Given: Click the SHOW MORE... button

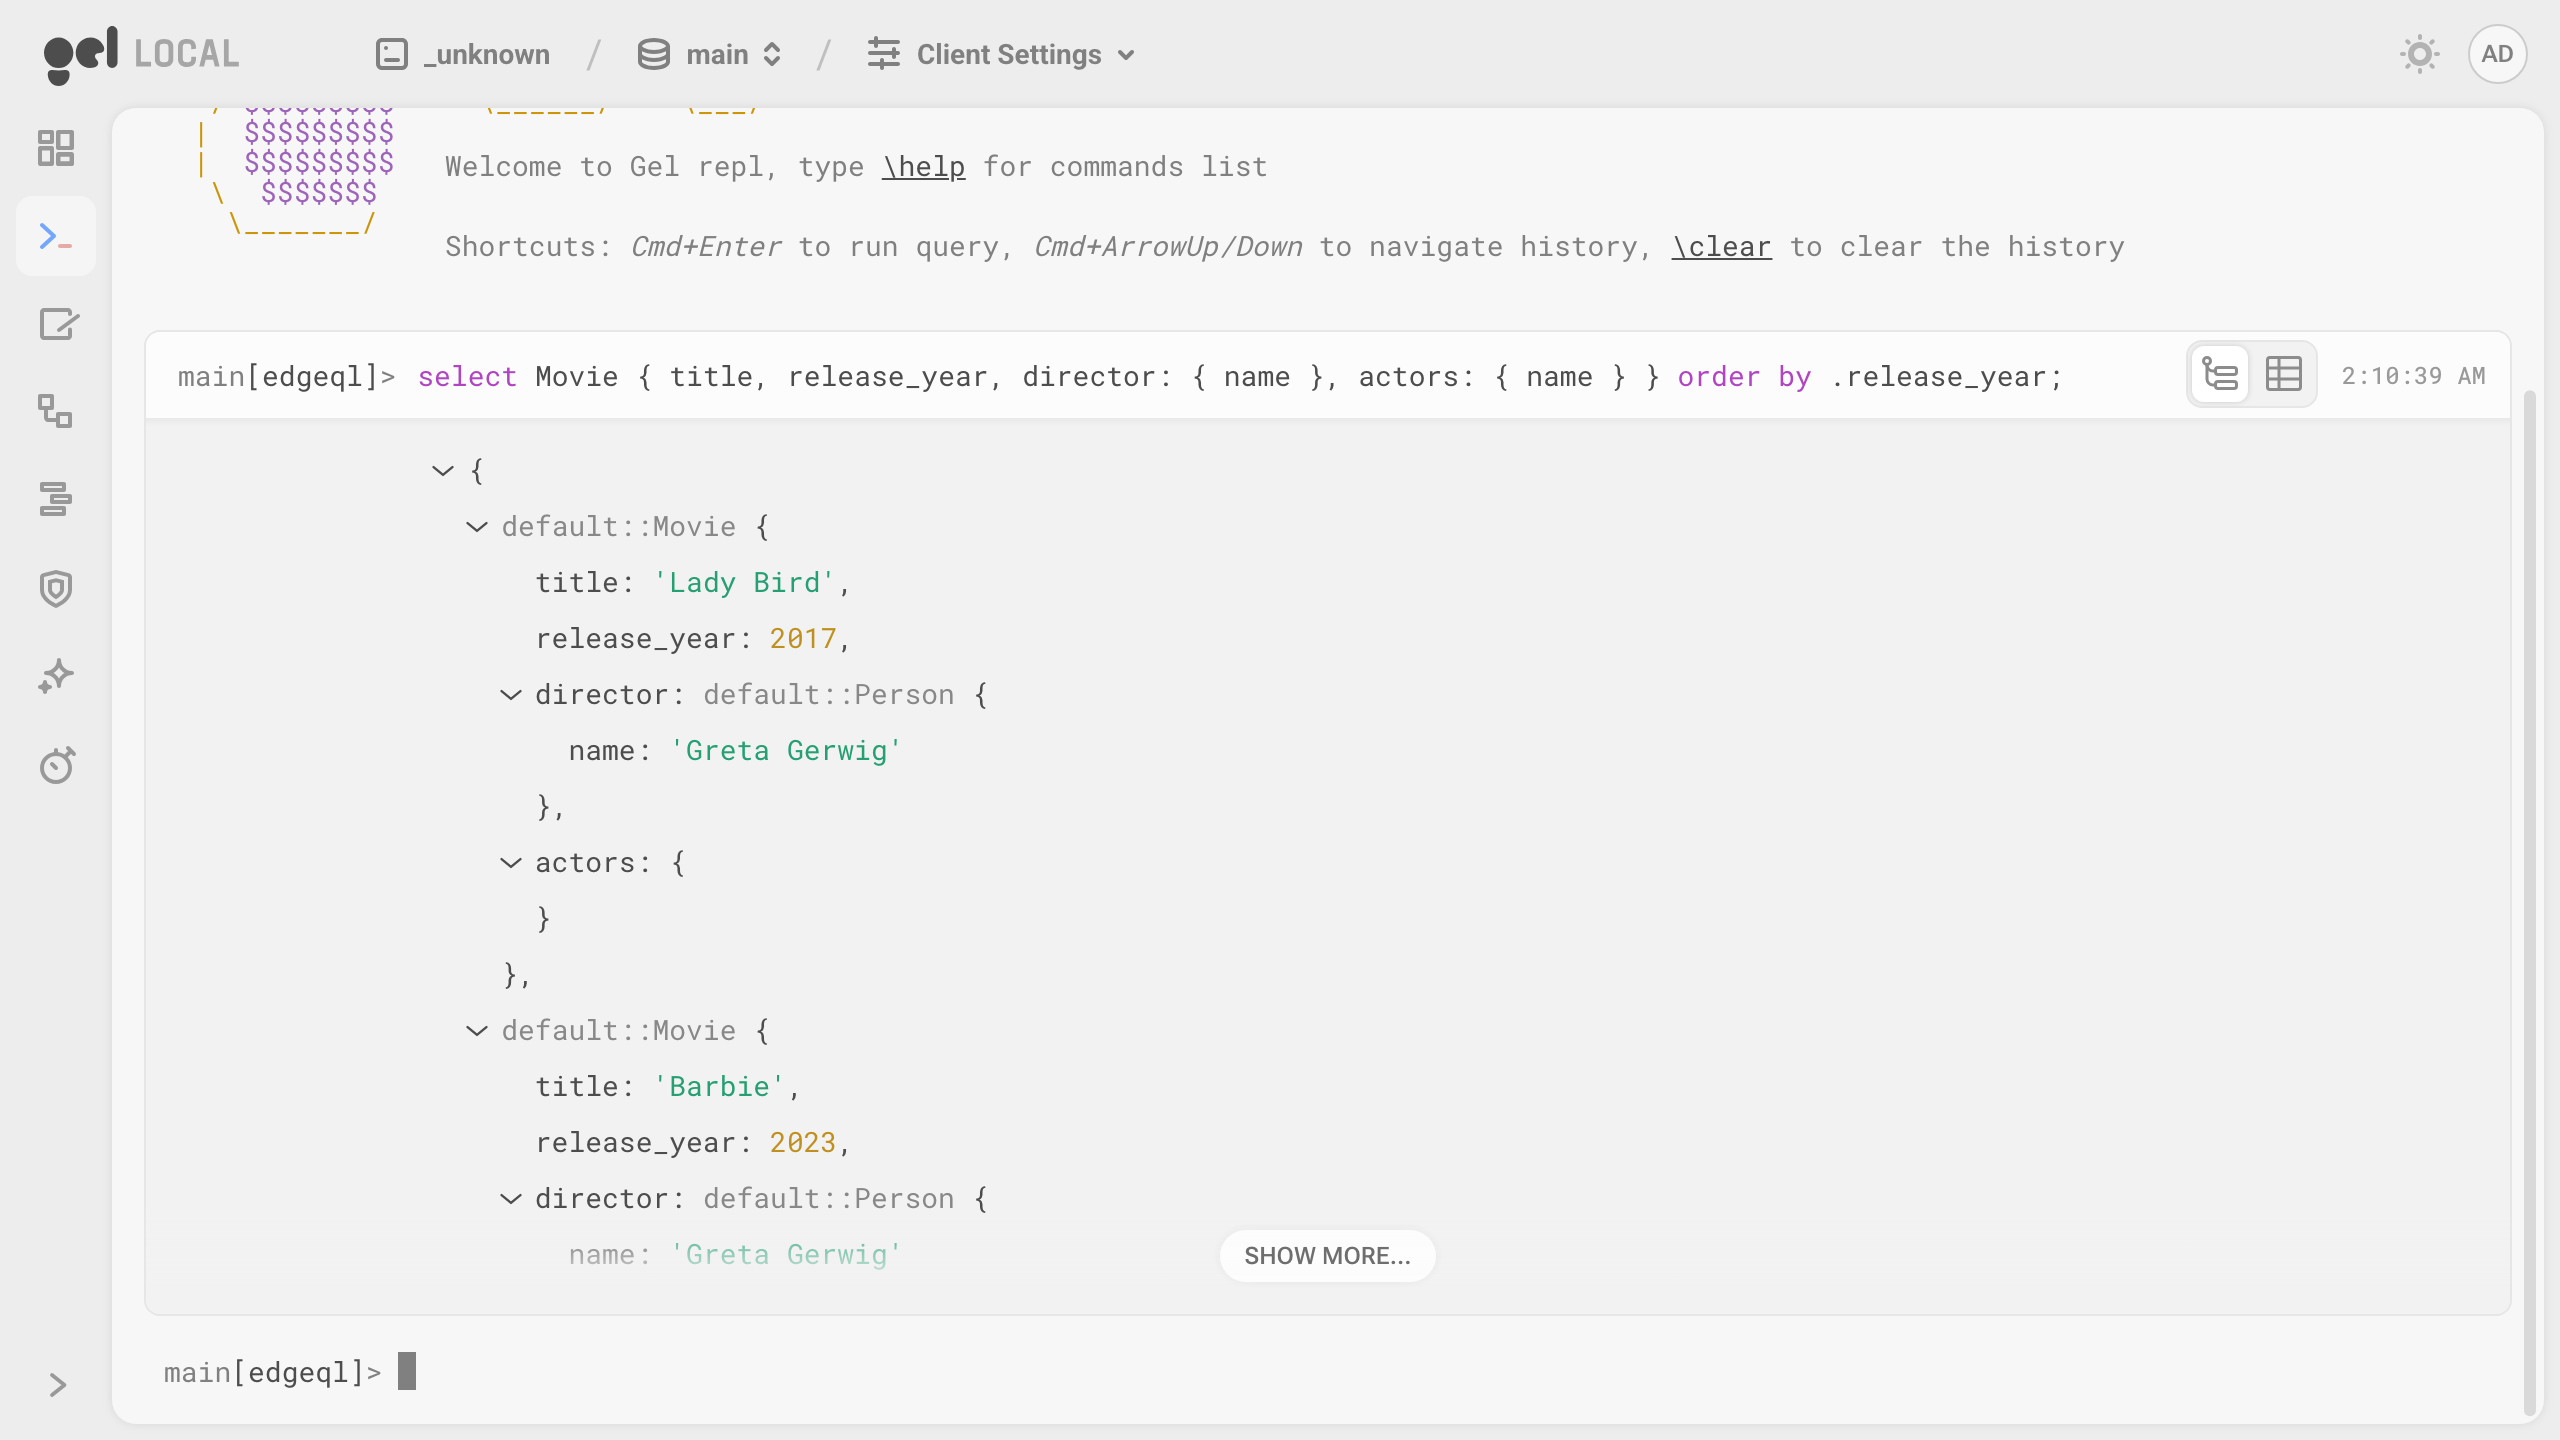Looking at the screenshot, I should 1327,1256.
